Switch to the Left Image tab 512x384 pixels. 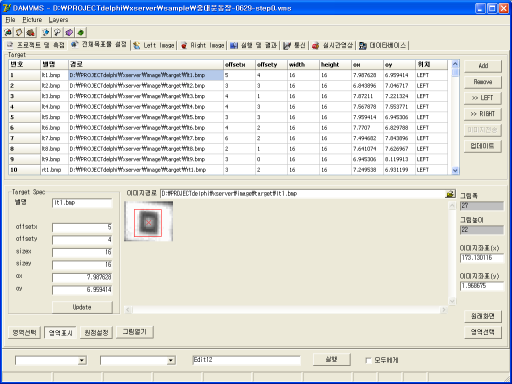pos(154,45)
